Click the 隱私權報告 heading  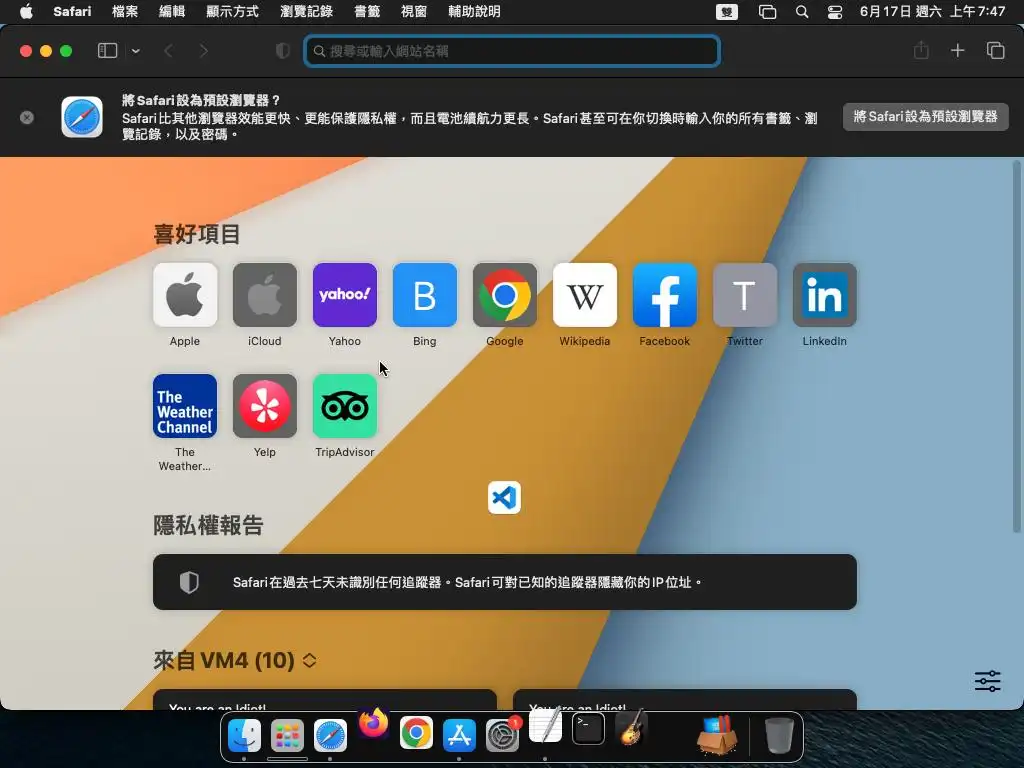click(208, 525)
